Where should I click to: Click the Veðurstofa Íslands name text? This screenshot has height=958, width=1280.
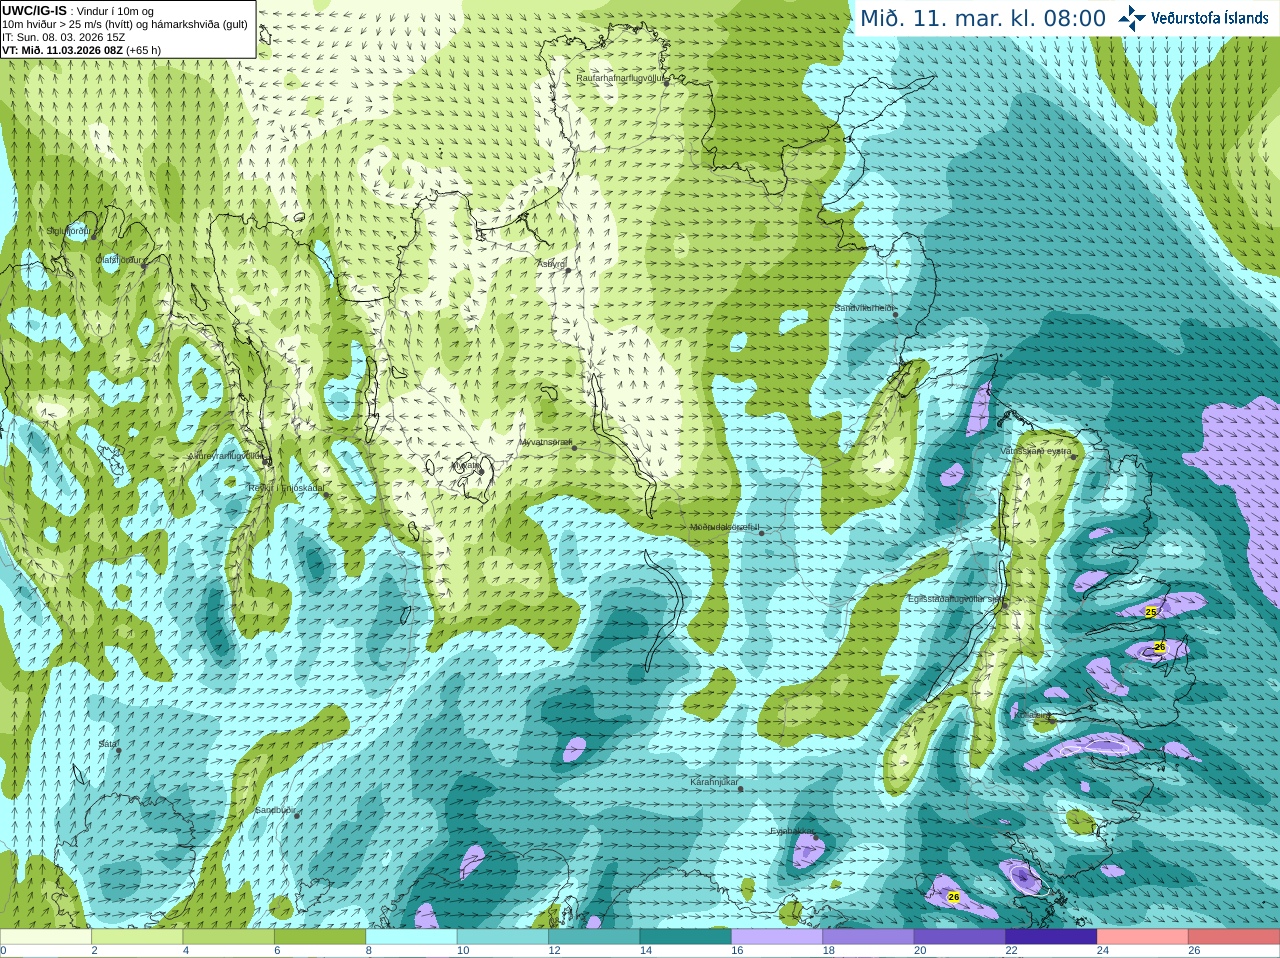point(1209,18)
